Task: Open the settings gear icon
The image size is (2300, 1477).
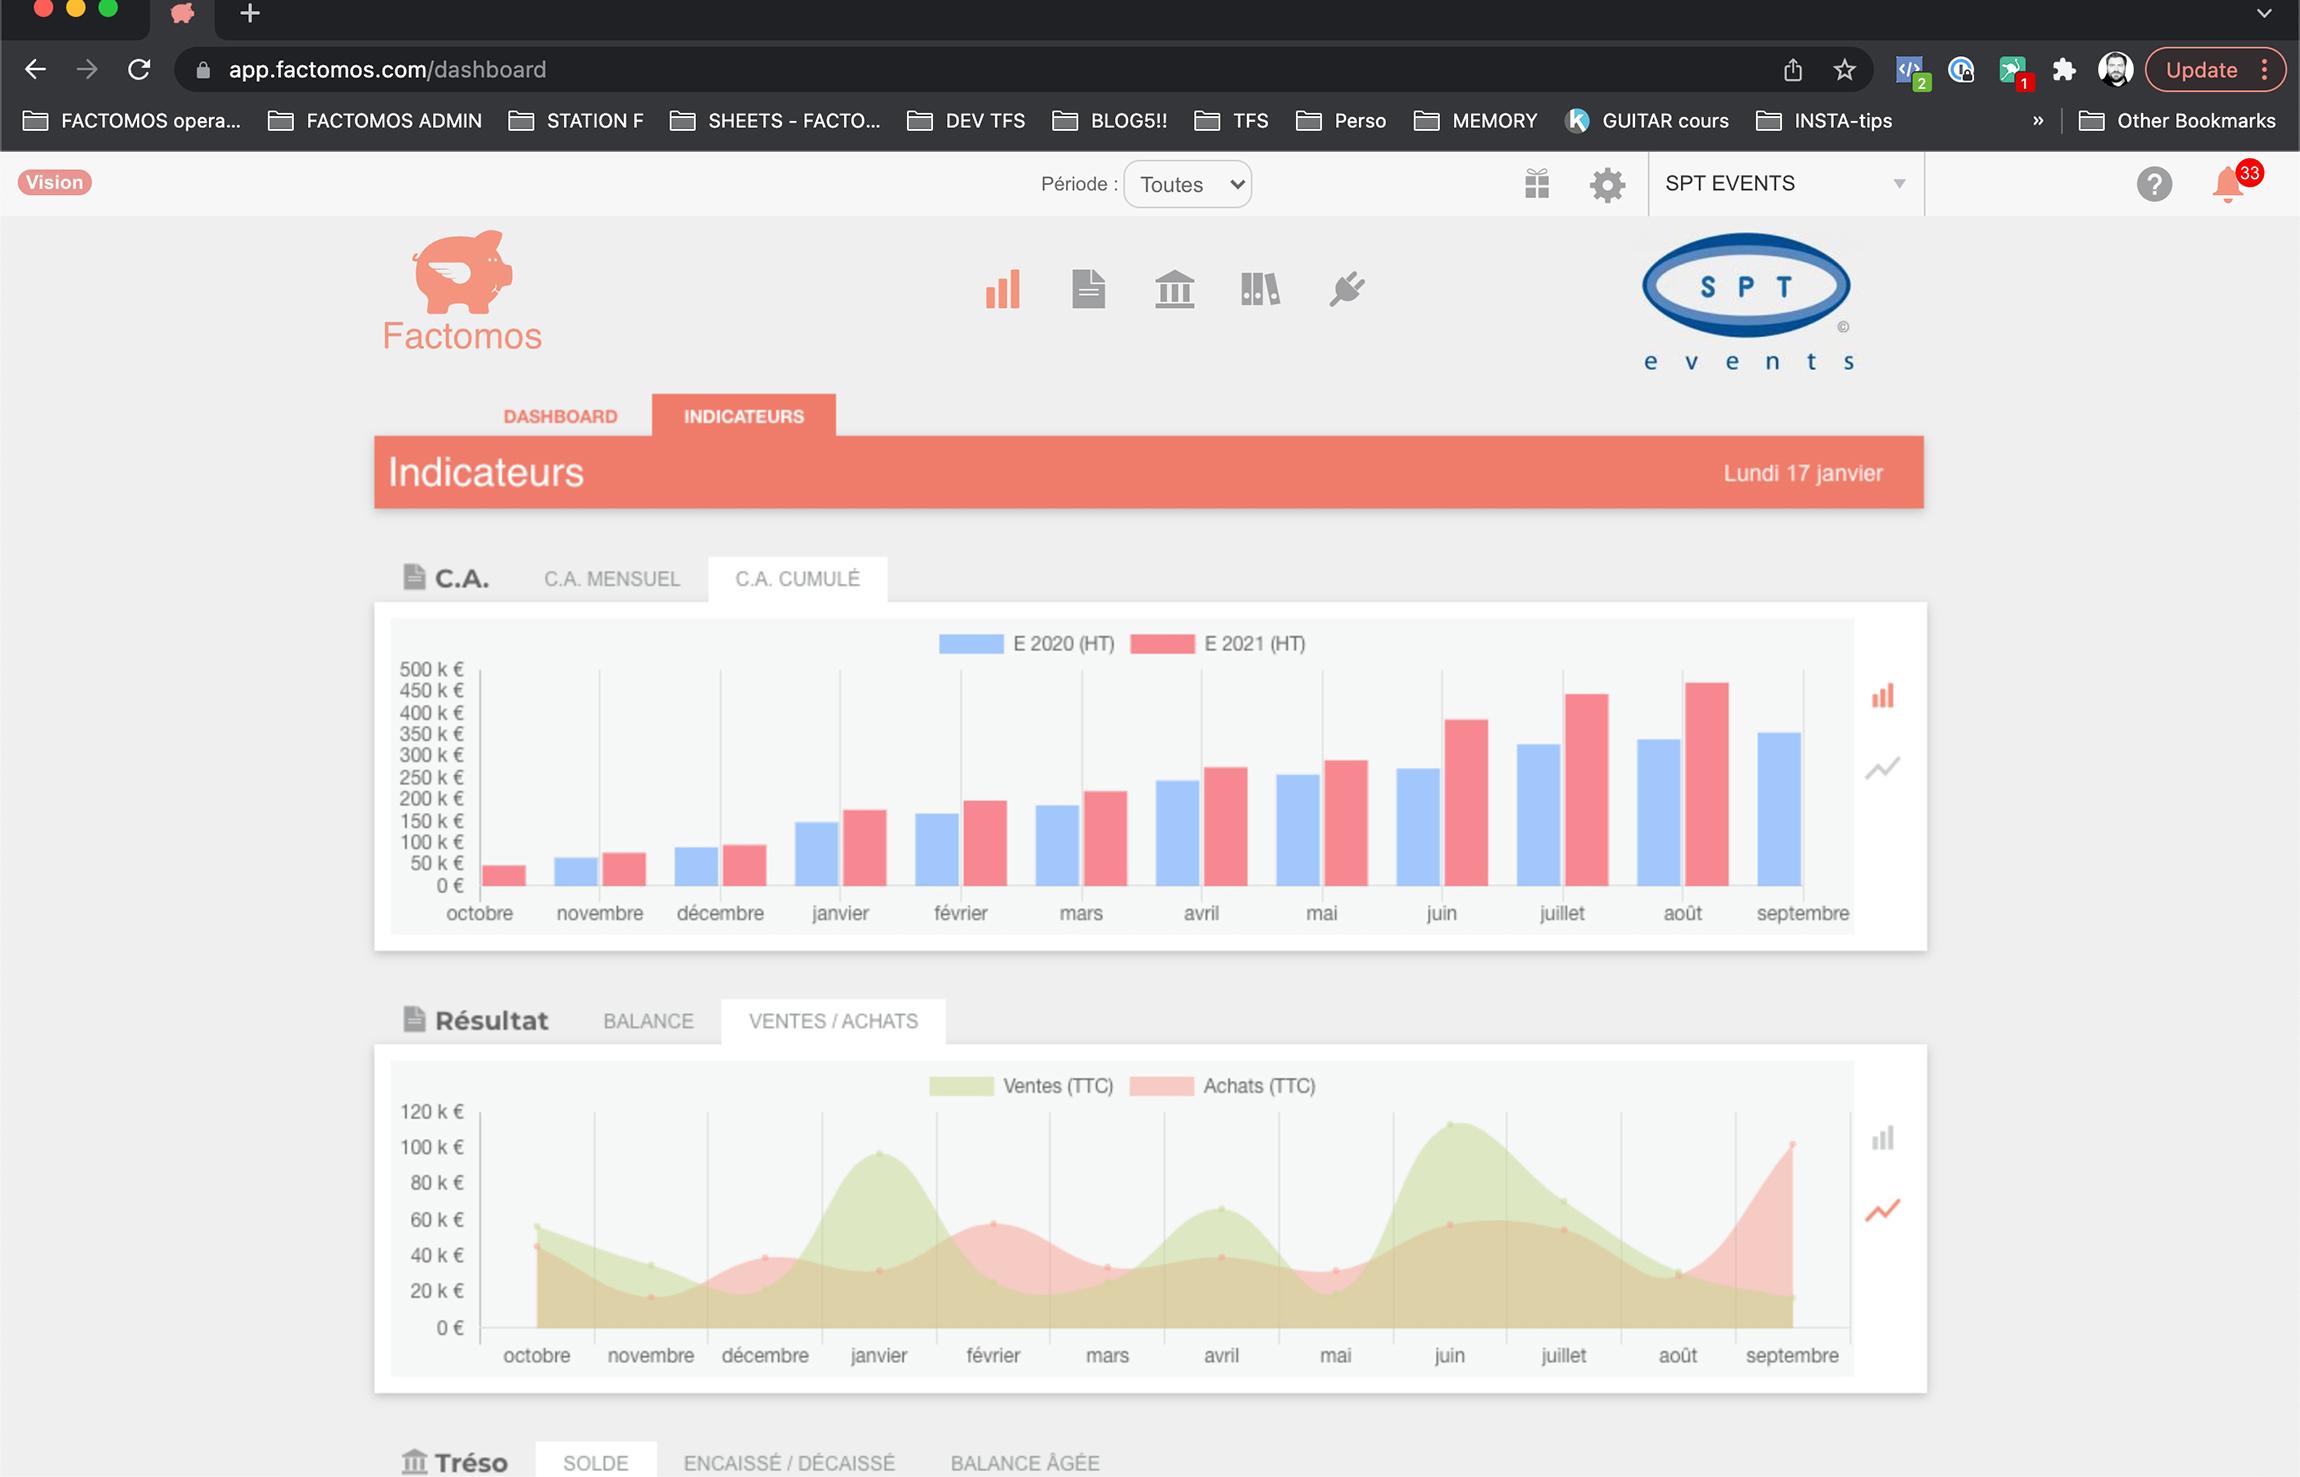Action: click(1606, 183)
